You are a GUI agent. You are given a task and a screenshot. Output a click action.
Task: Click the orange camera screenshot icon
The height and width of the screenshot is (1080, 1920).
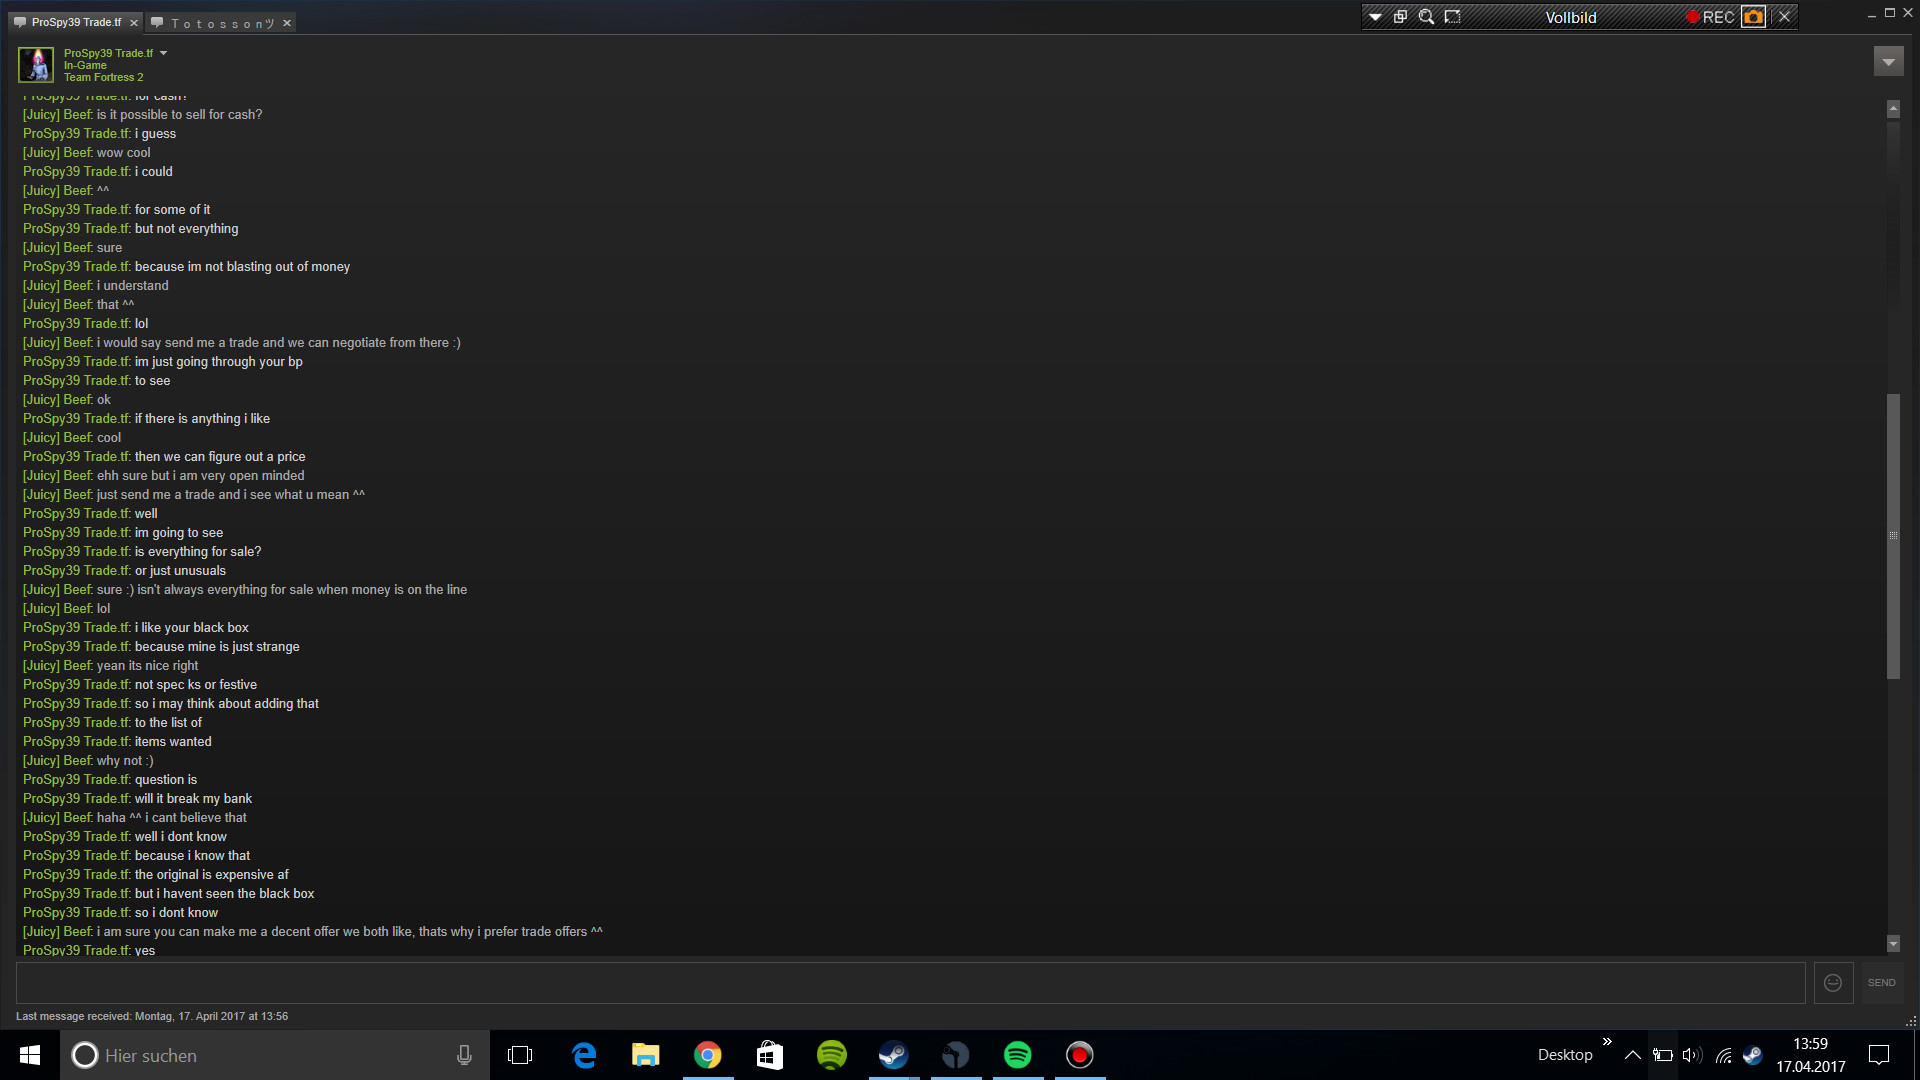(1753, 17)
